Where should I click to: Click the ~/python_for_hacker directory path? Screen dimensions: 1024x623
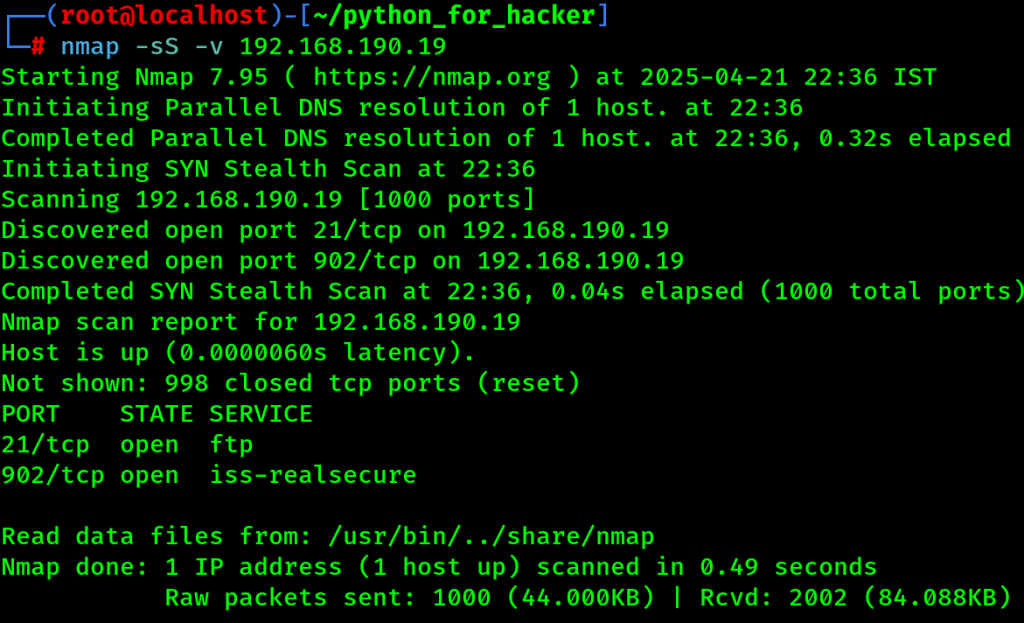(454, 16)
